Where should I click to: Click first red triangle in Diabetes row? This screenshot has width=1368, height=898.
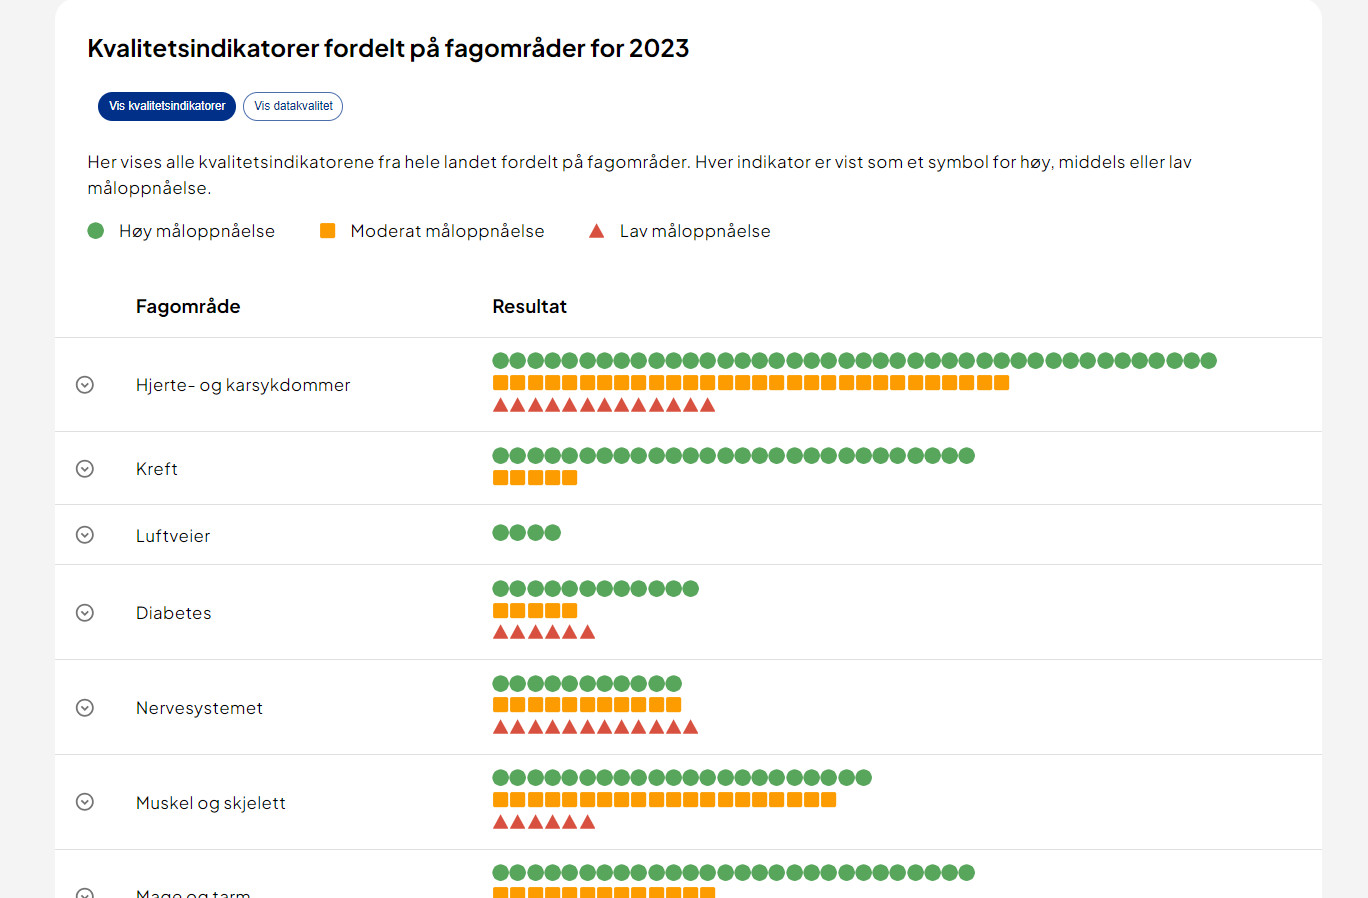coord(501,632)
